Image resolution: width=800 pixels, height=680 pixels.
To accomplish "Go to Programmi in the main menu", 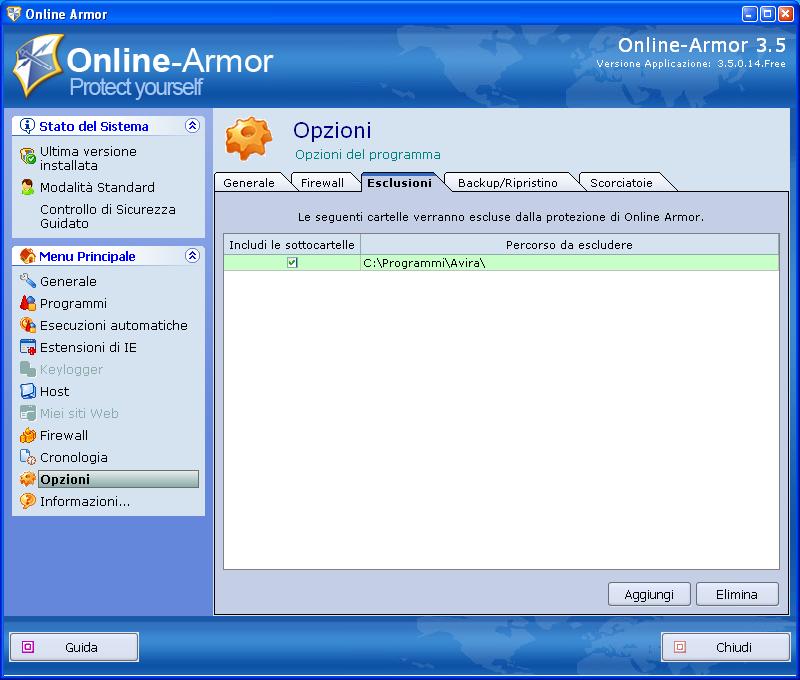I will [73, 304].
